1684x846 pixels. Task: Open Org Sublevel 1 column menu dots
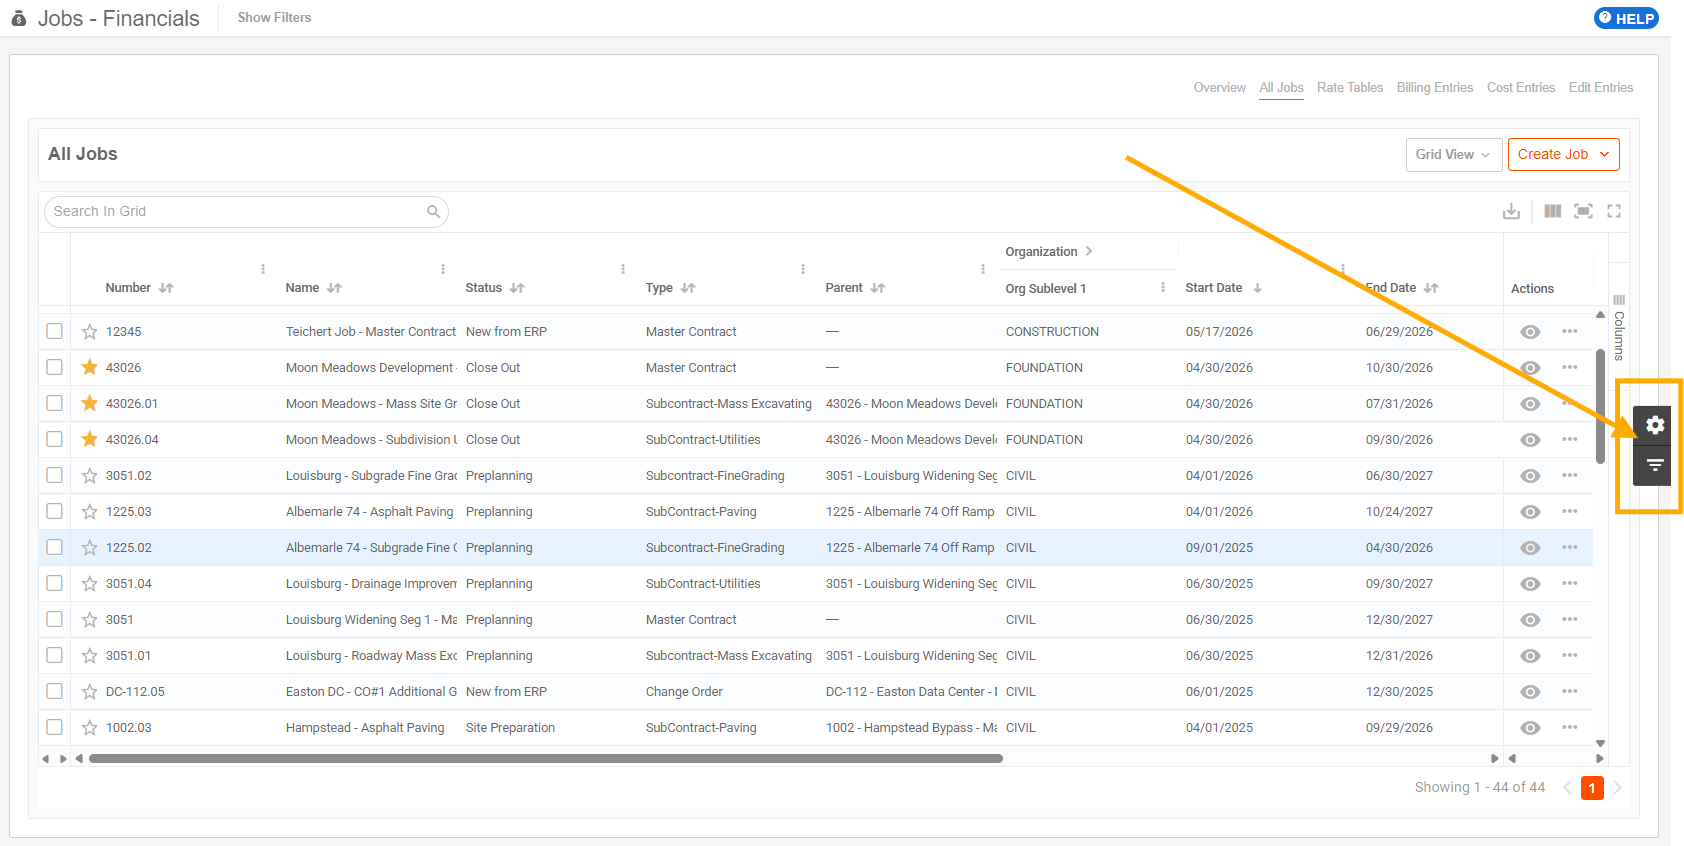tap(1163, 287)
